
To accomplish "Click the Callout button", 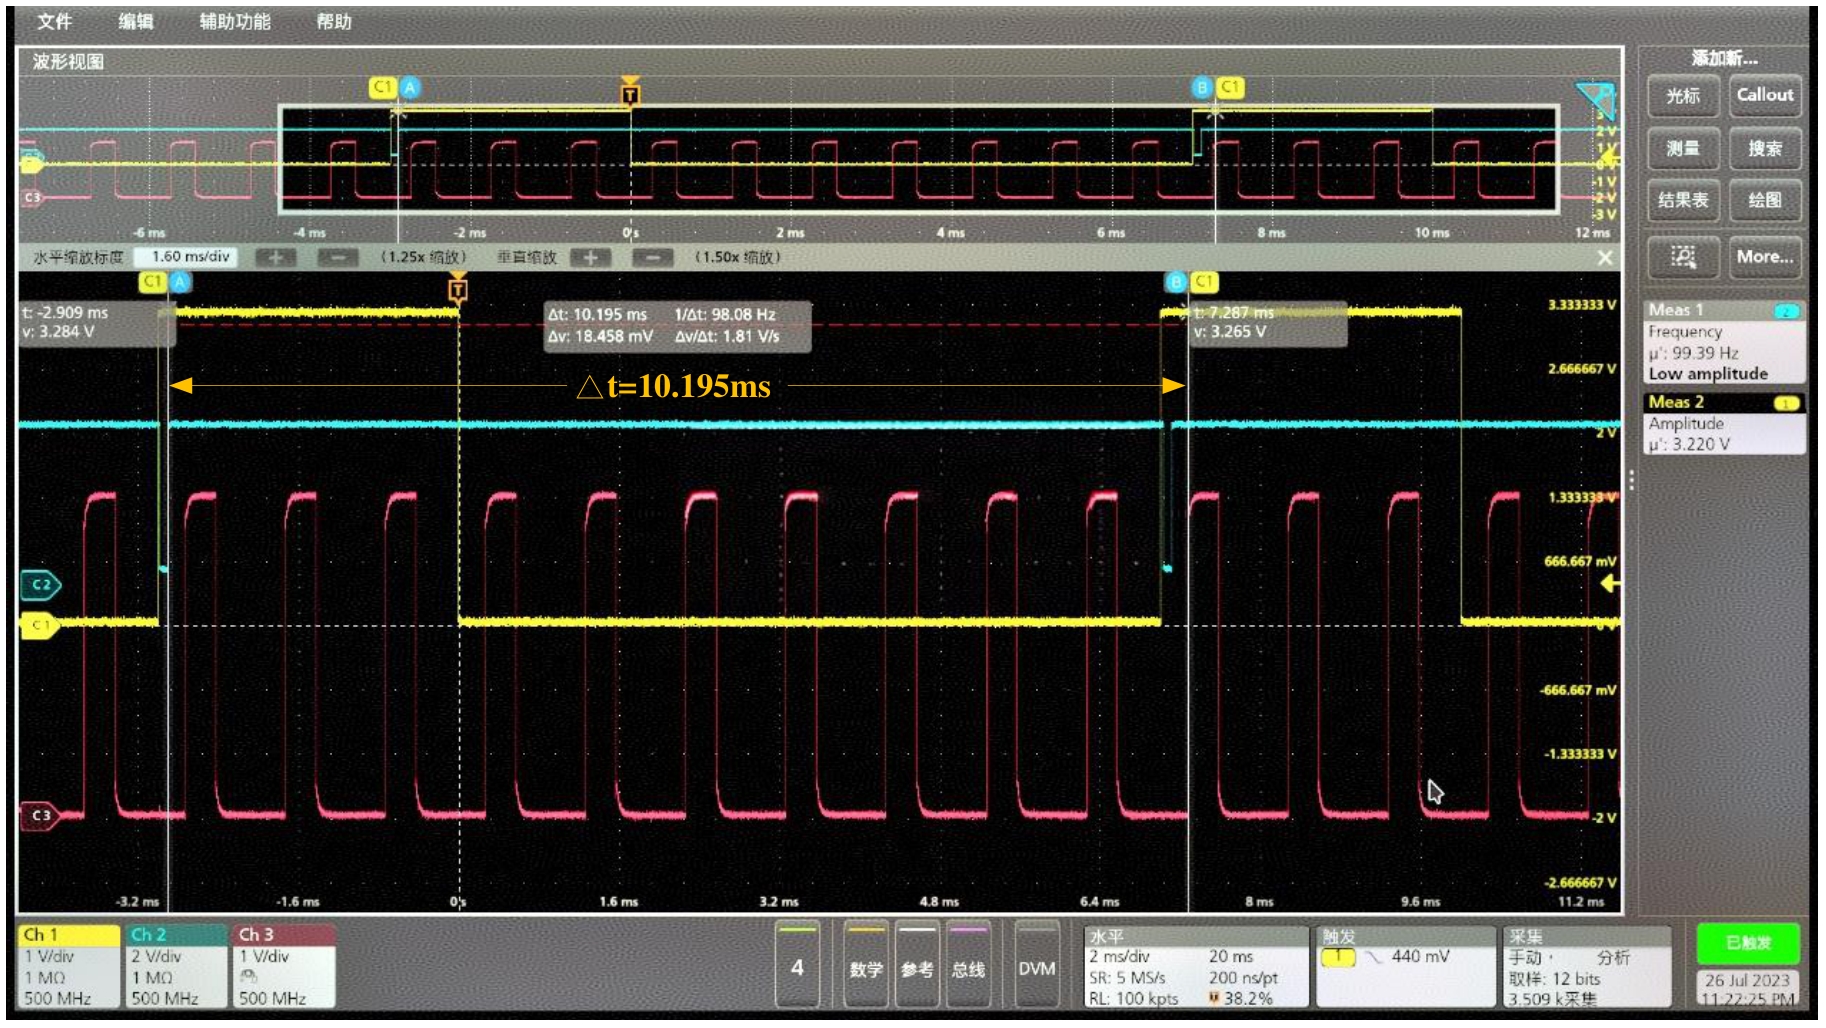I will (x=1764, y=95).
